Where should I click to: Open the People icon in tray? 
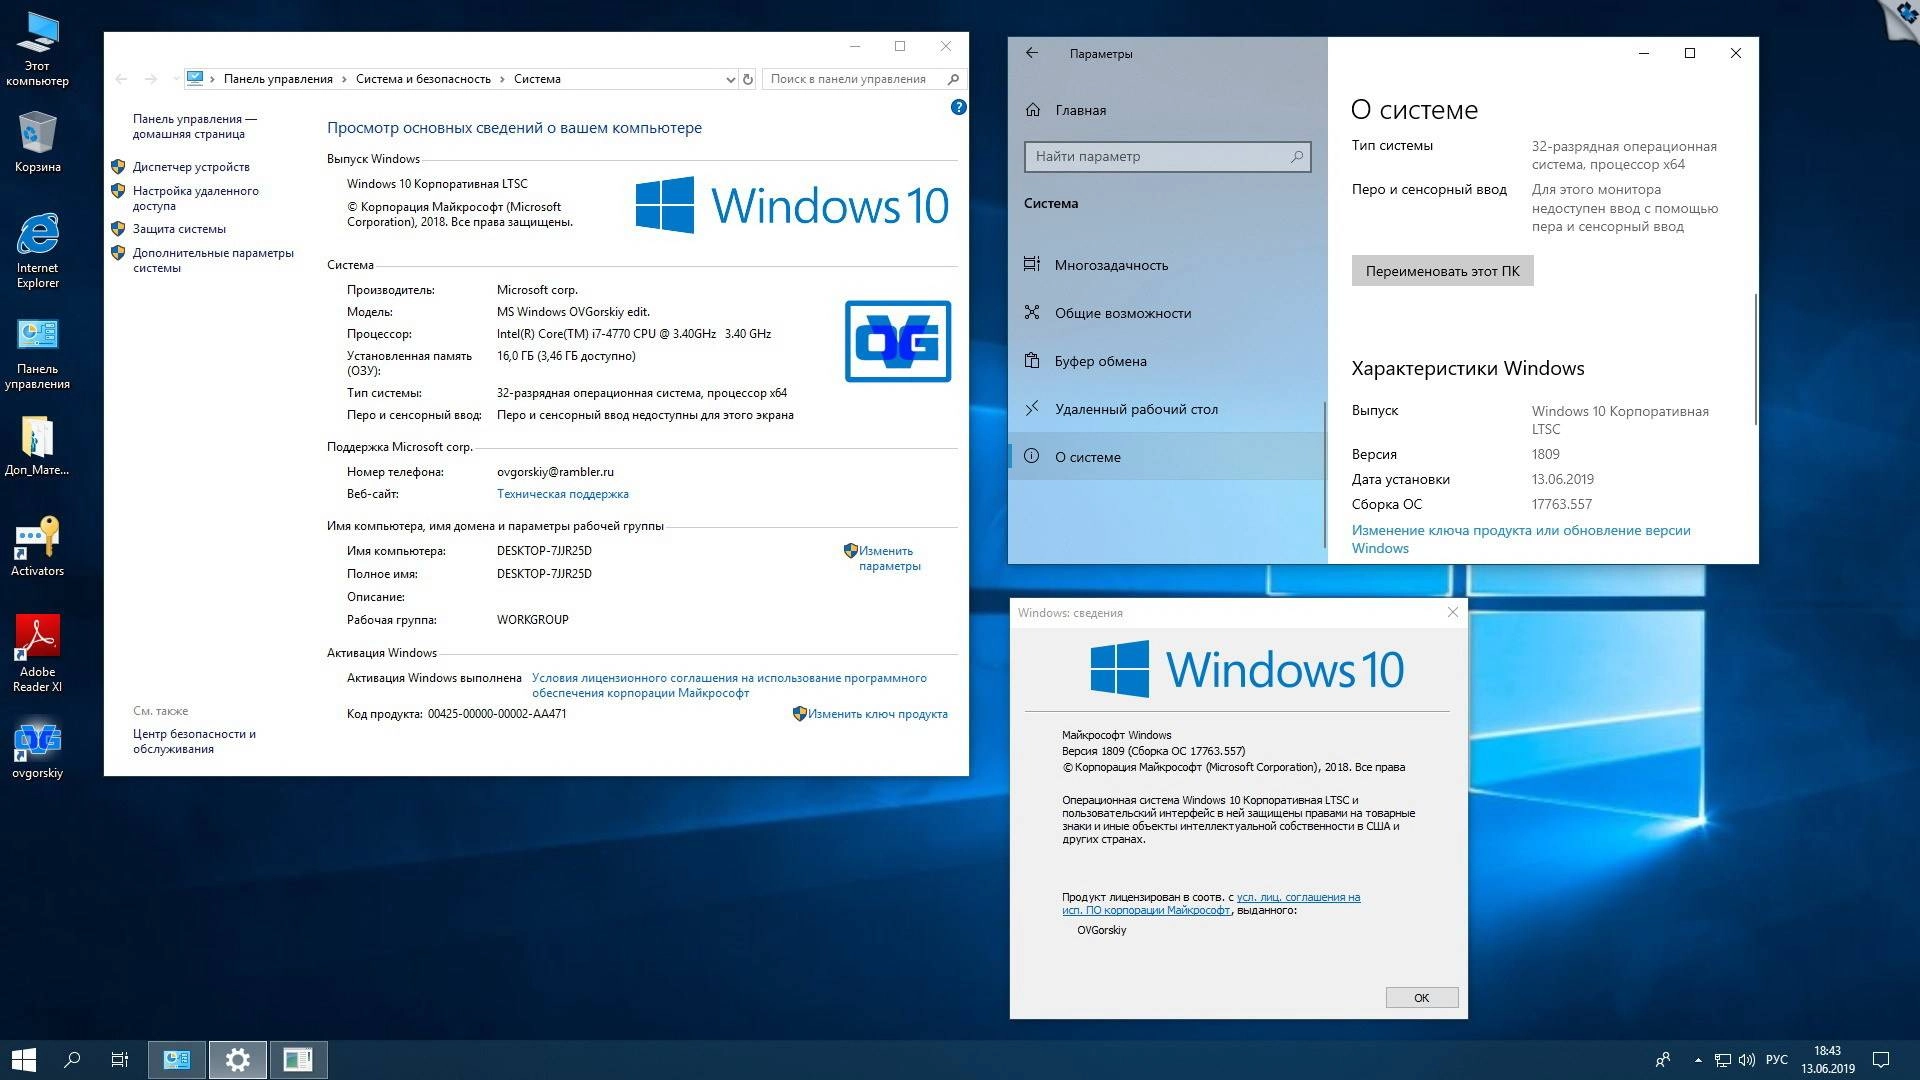(x=1663, y=1060)
